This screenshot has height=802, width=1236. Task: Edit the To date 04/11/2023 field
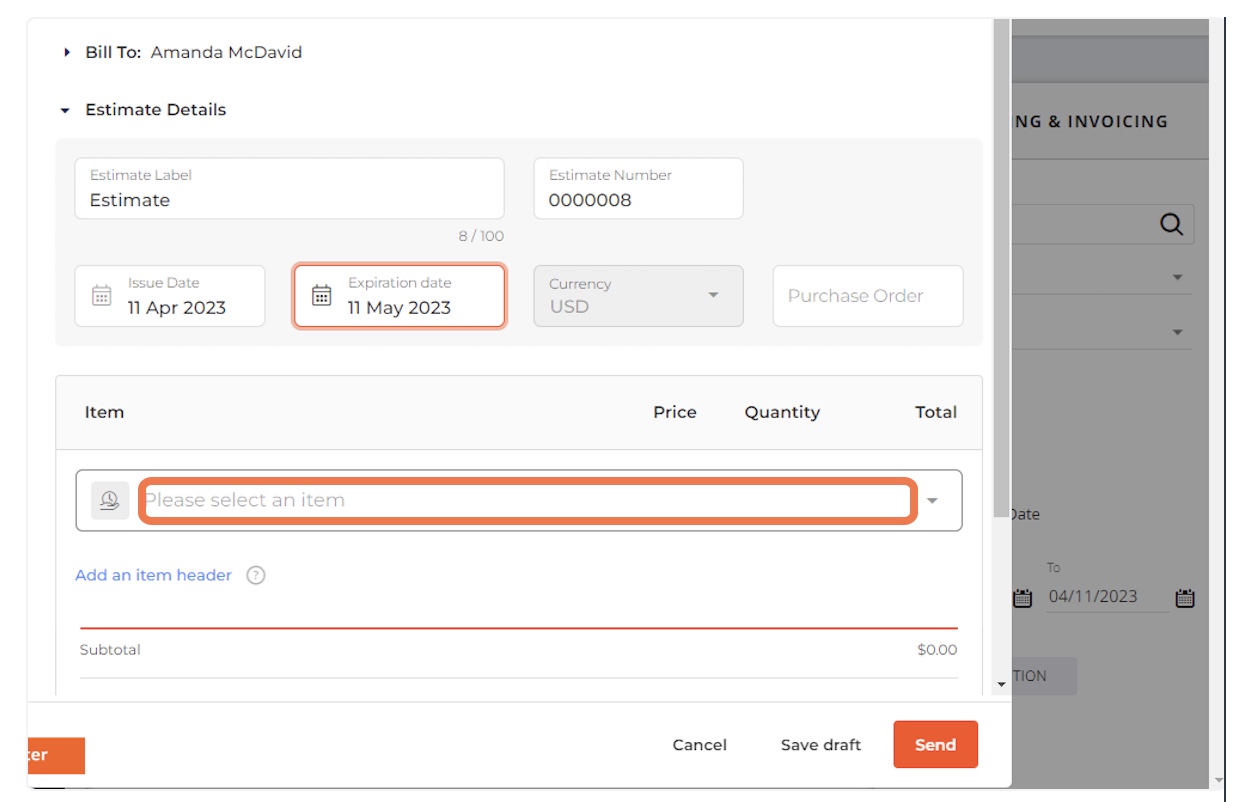tap(1106, 597)
